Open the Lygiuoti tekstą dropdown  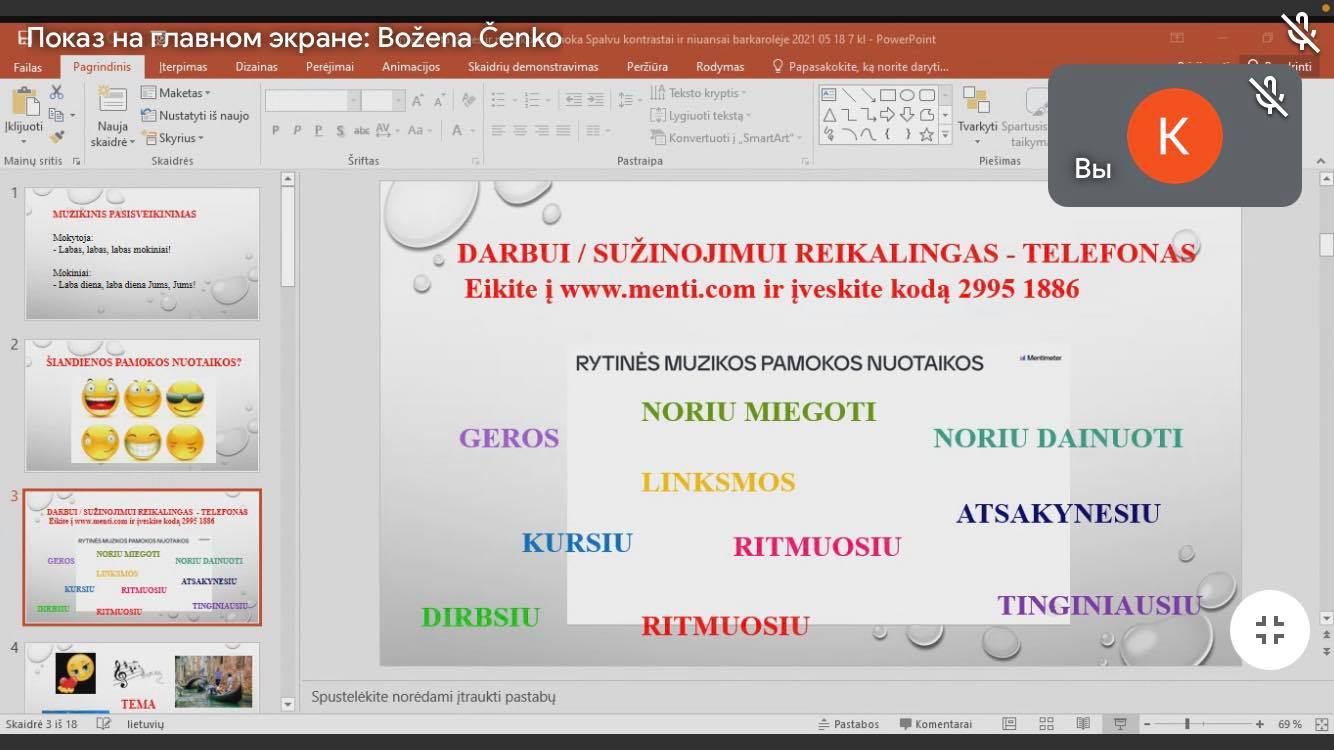(700, 115)
